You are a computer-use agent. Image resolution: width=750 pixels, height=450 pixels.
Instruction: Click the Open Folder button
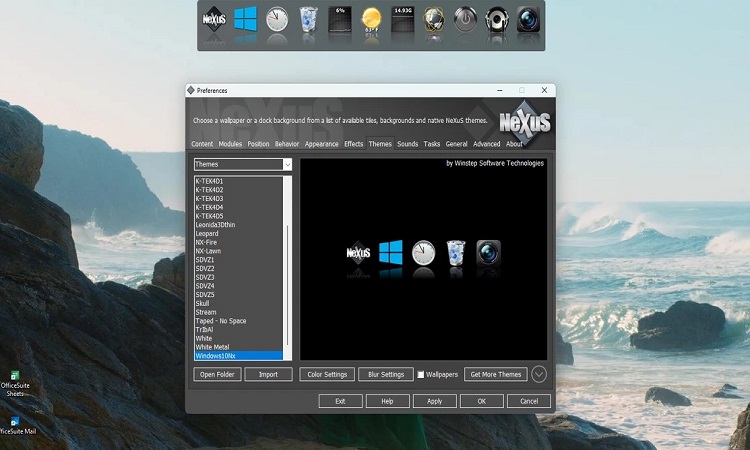tap(217, 374)
